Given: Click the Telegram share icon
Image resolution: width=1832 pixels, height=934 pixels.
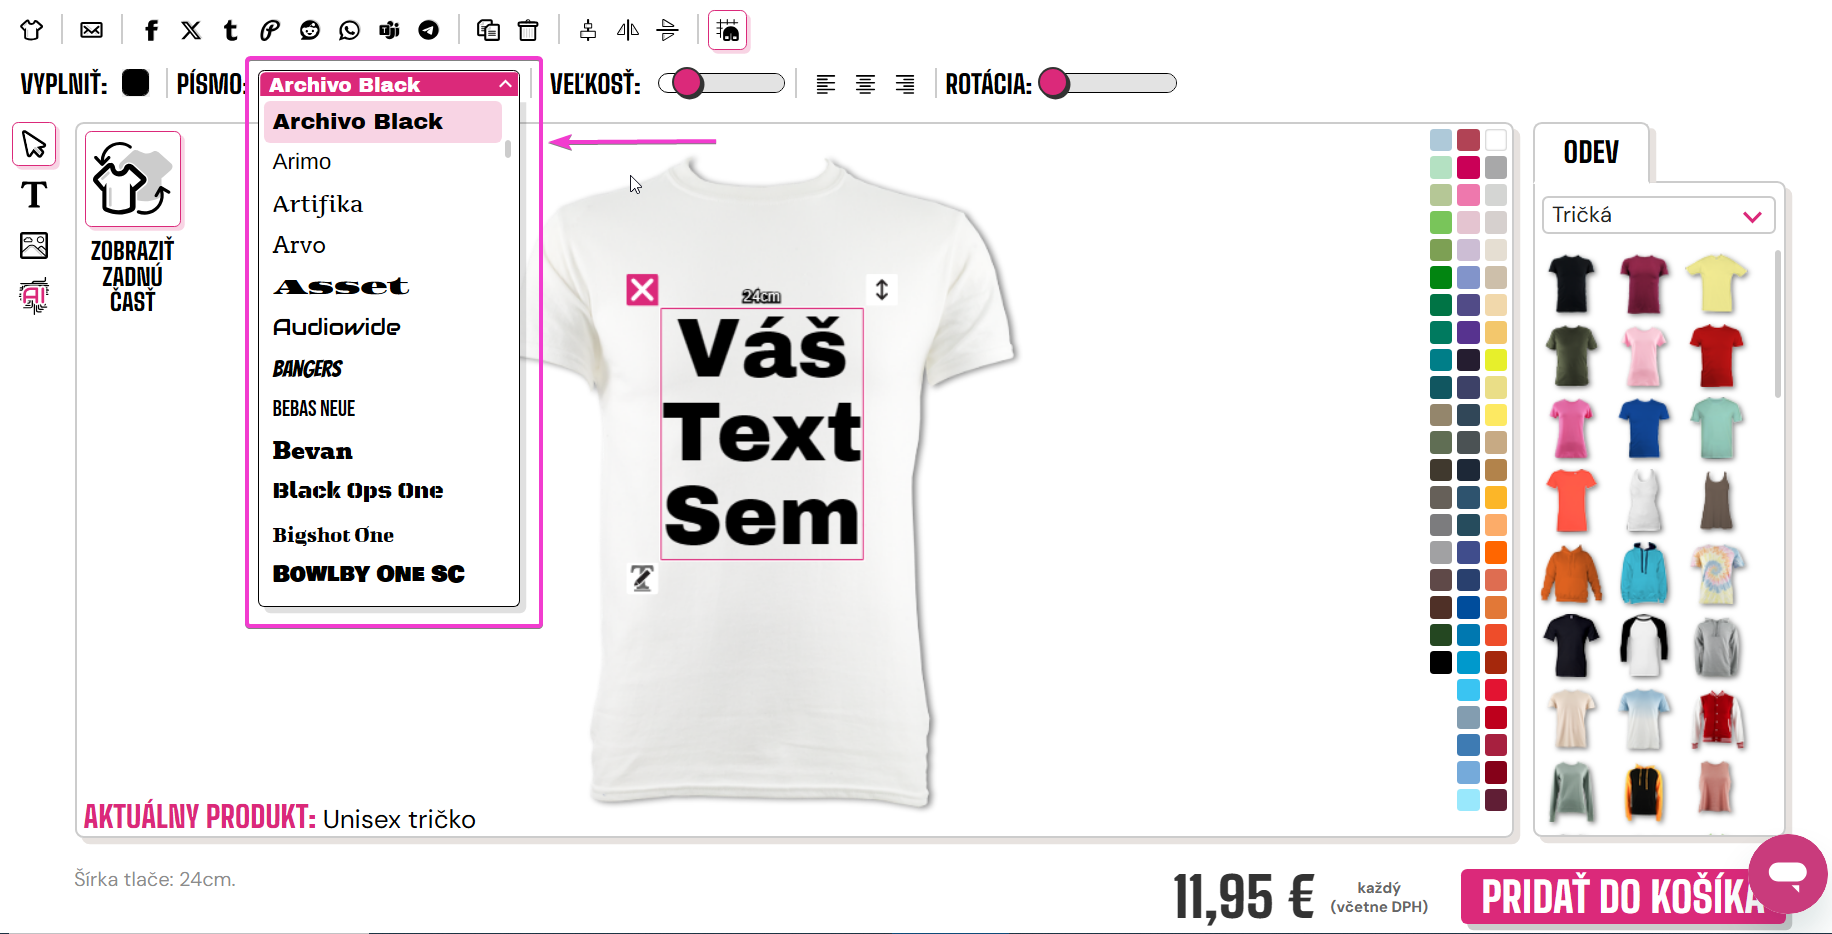Looking at the screenshot, I should click(428, 30).
